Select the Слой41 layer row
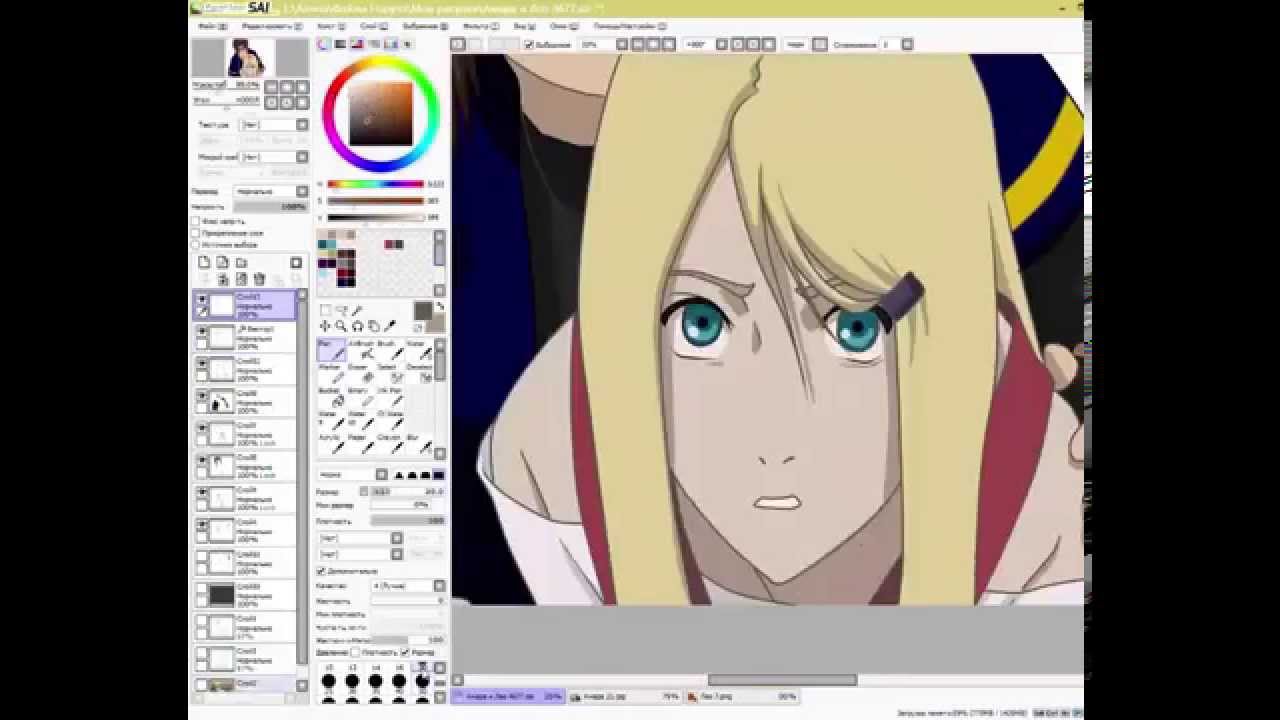 pyautogui.click(x=245, y=305)
